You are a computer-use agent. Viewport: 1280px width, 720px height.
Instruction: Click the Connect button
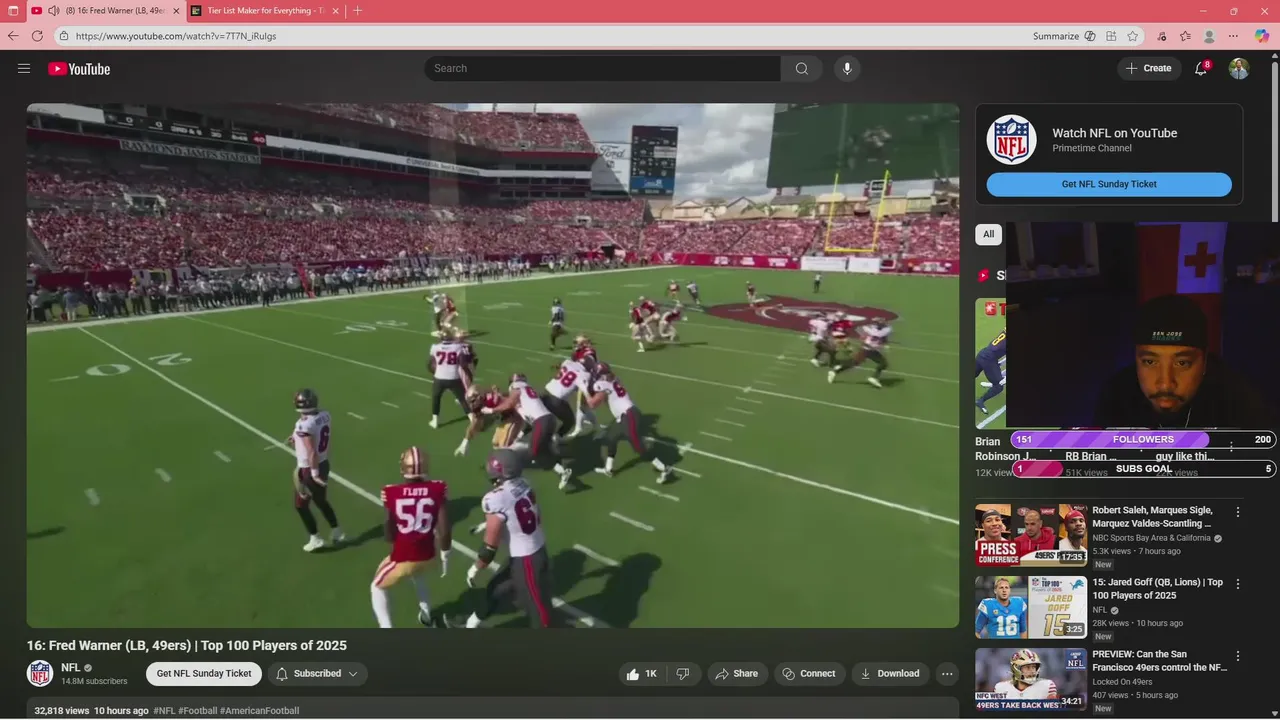point(810,674)
